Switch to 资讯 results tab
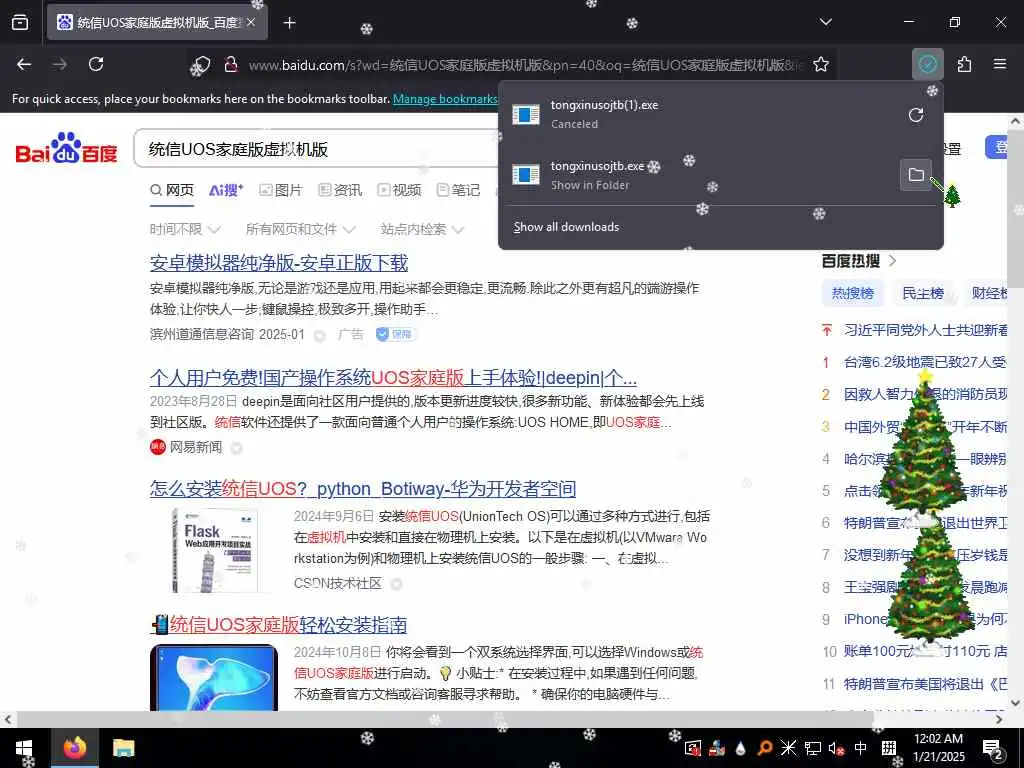The image size is (1024, 768). pyautogui.click(x=340, y=190)
